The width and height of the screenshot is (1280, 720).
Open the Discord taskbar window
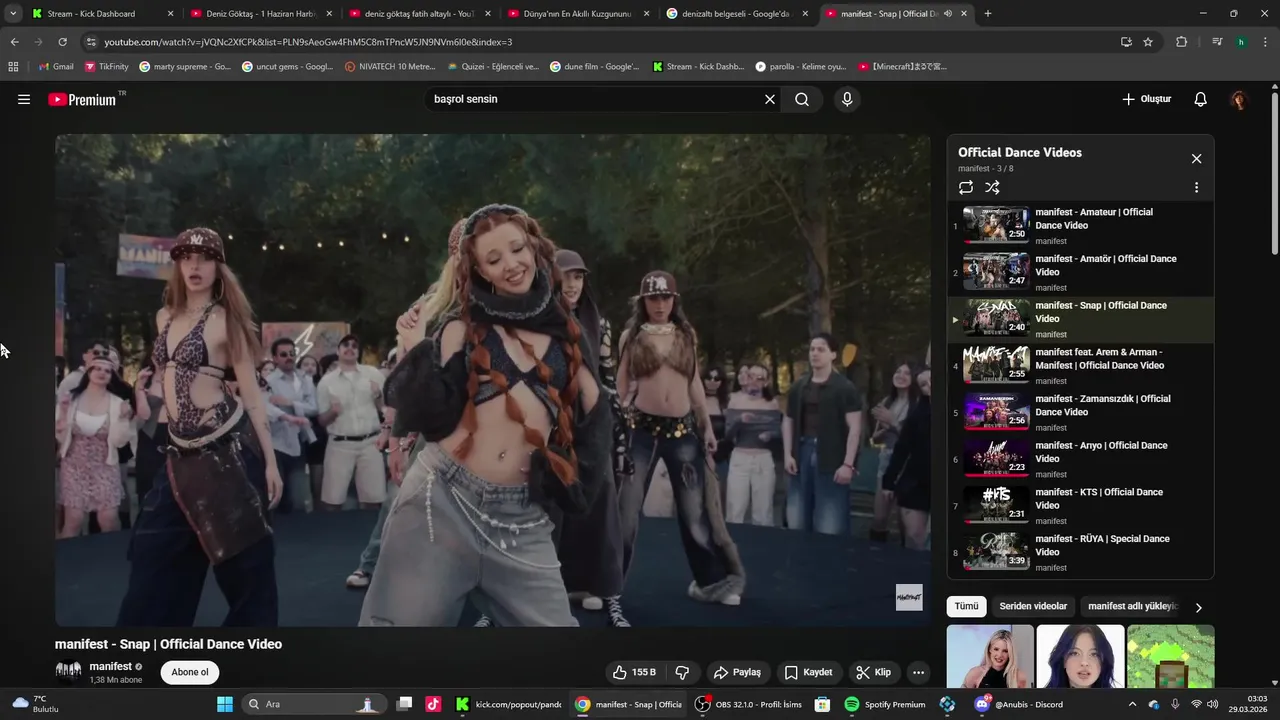pyautogui.click(x=1019, y=704)
